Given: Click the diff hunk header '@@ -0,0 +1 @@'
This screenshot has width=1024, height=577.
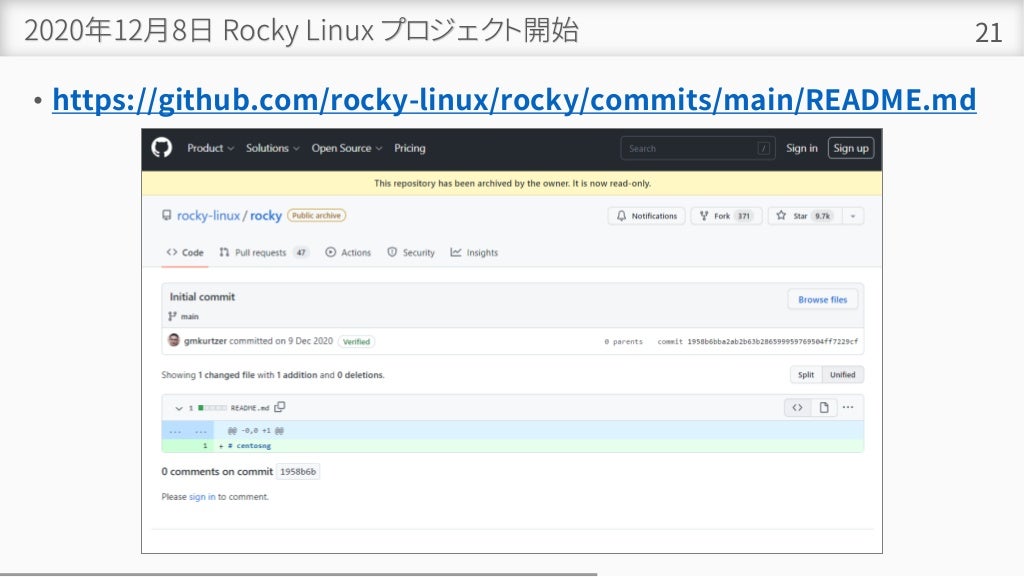Looking at the screenshot, I should (x=255, y=431).
